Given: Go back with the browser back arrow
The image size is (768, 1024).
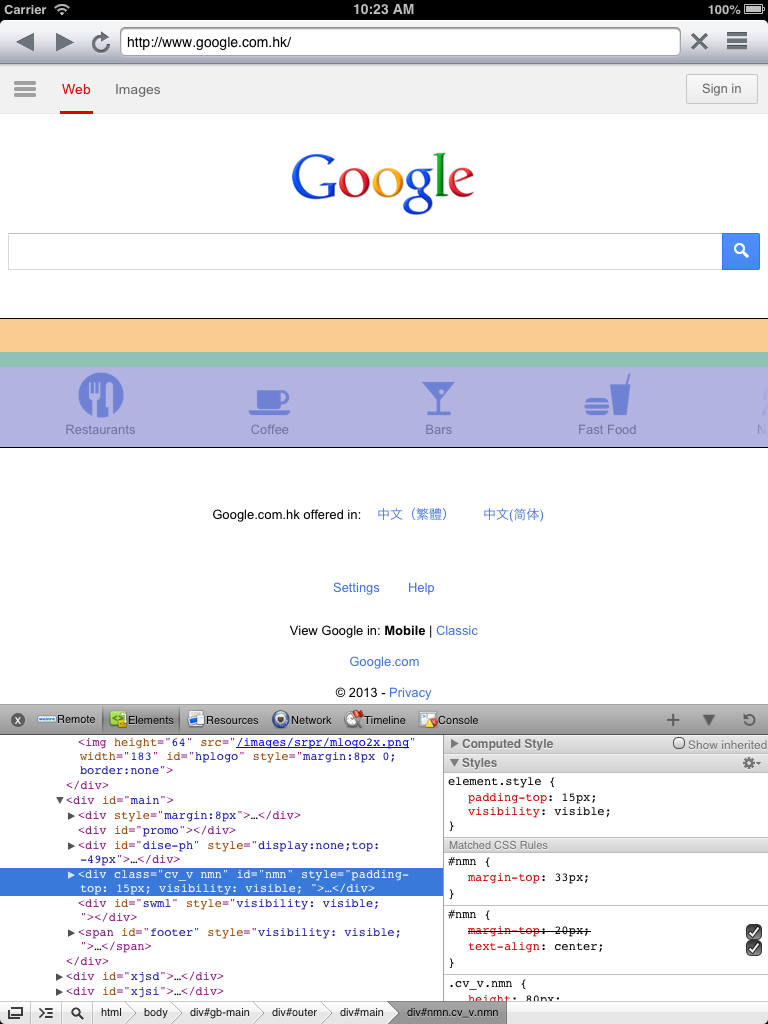Looking at the screenshot, I should pyautogui.click(x=25, y=42).
